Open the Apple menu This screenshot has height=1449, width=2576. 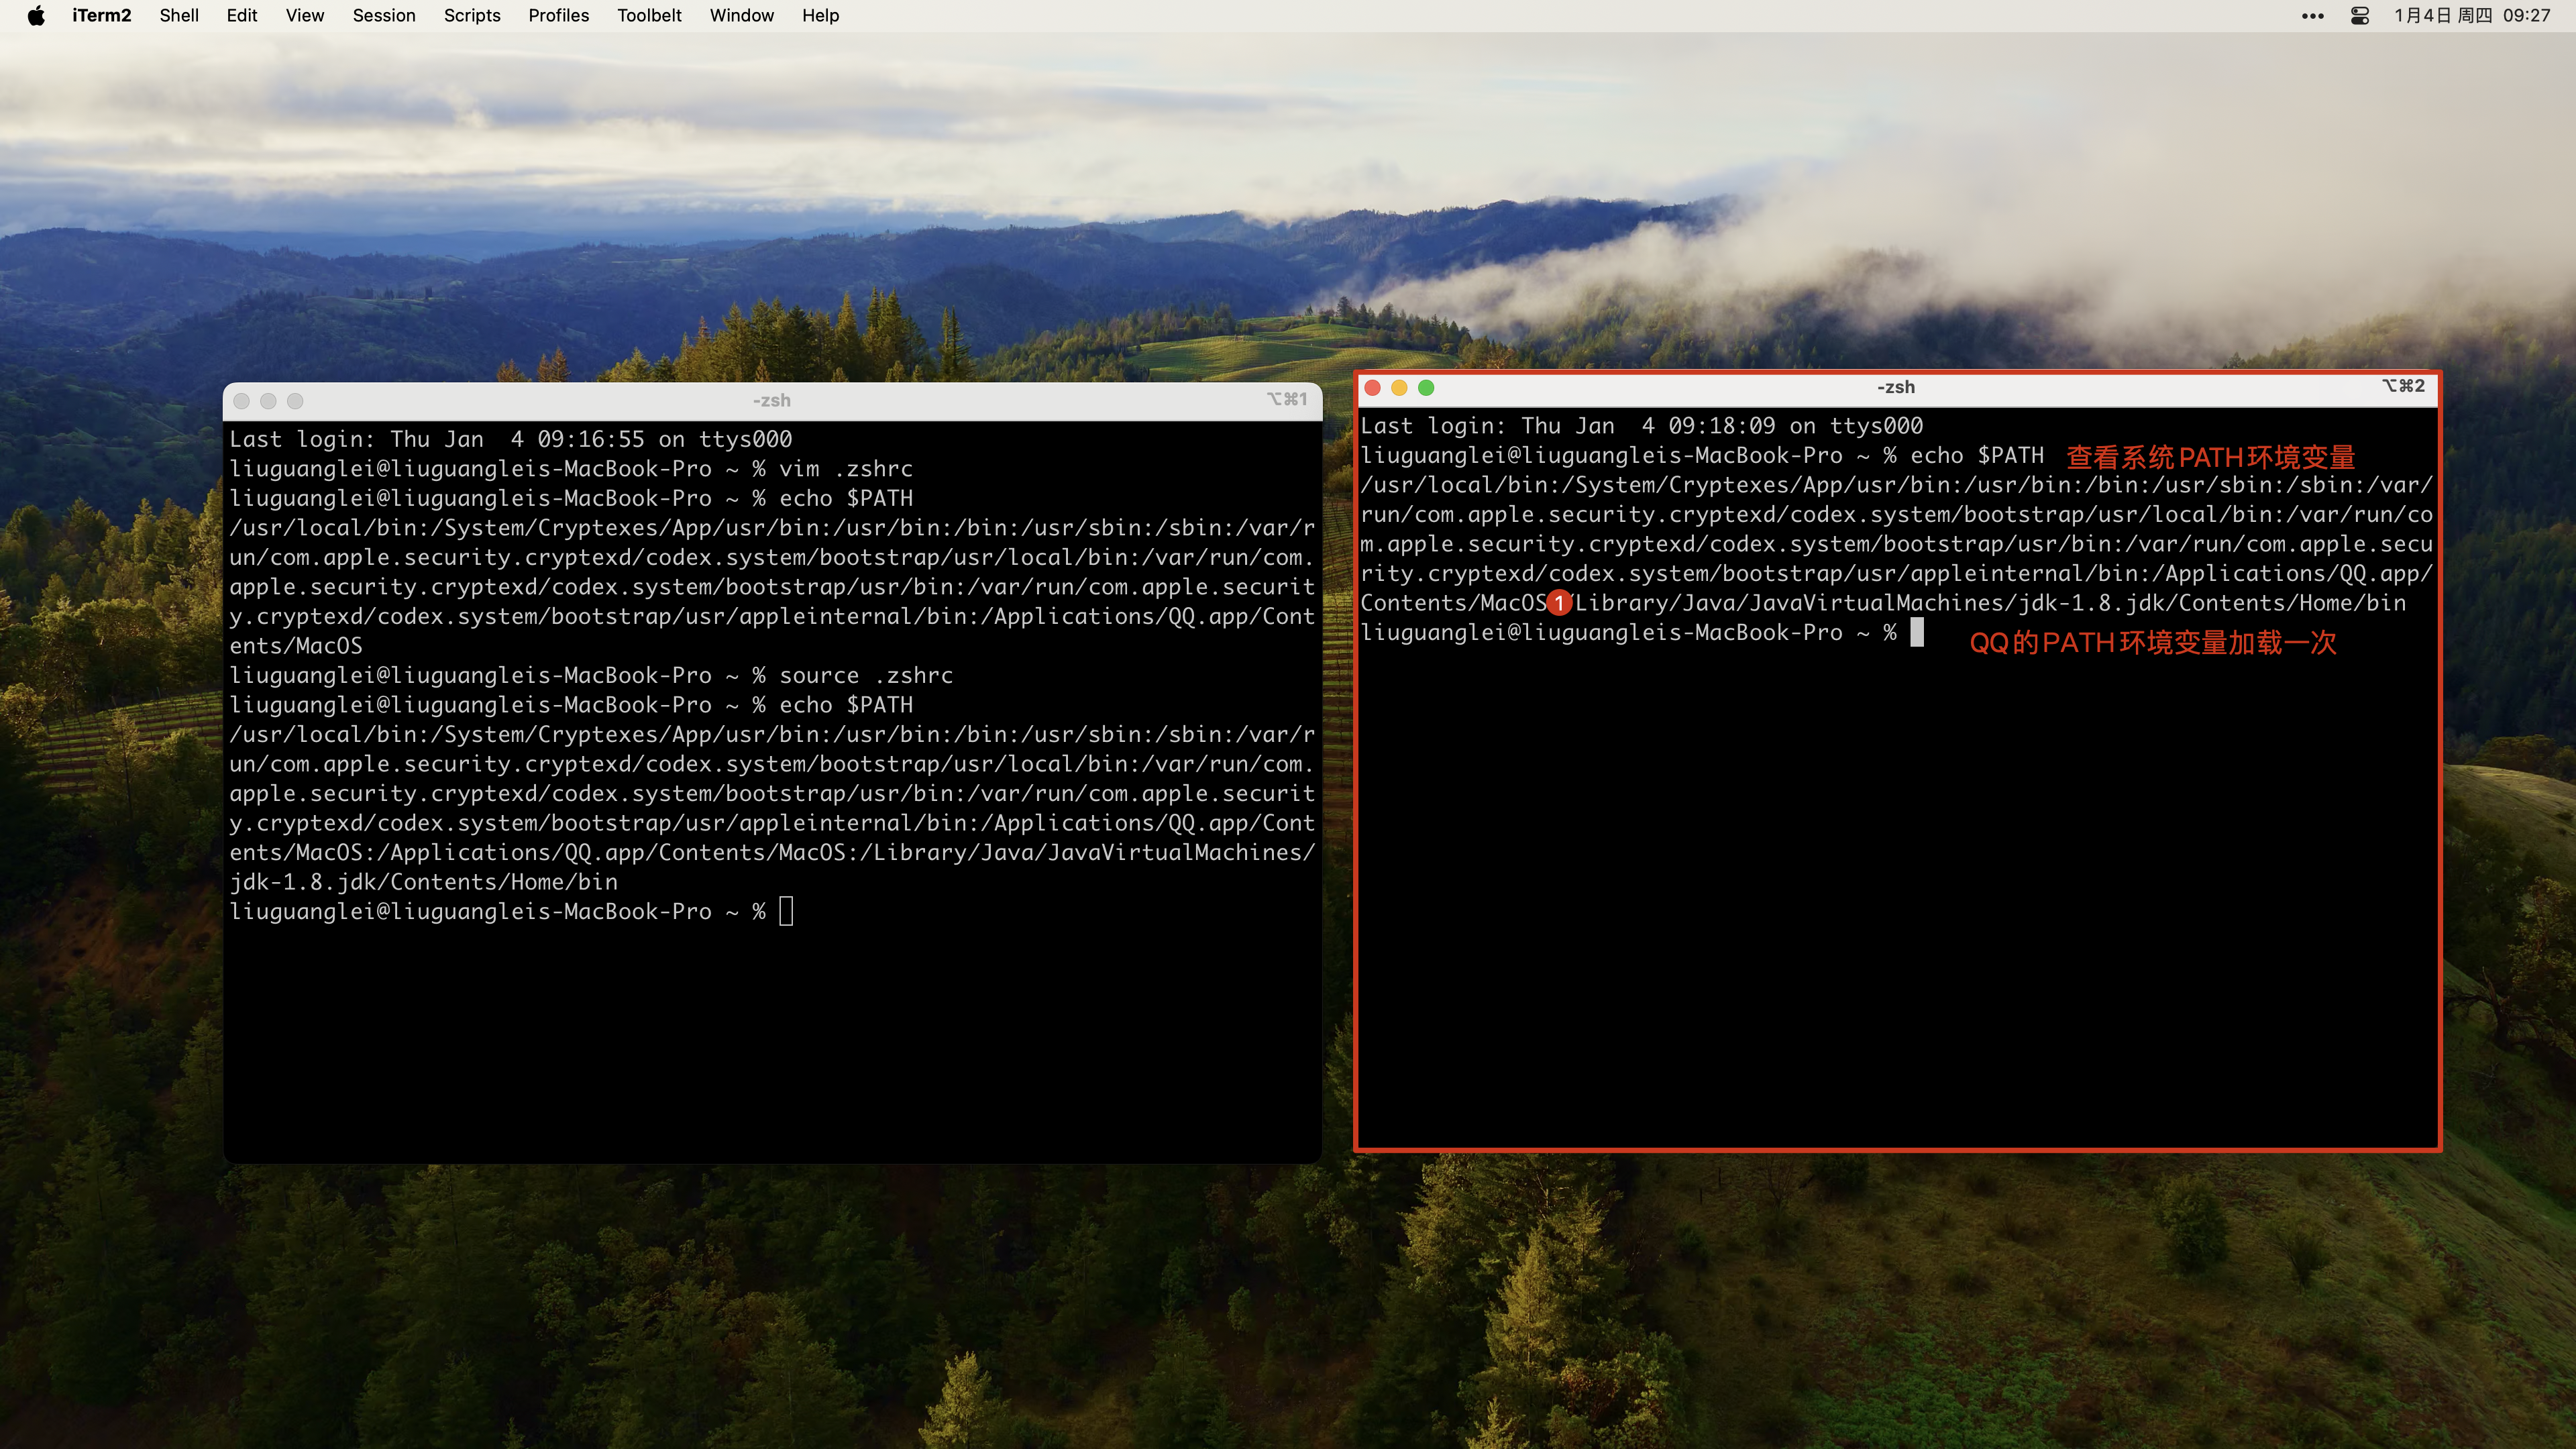click(36, 15)
